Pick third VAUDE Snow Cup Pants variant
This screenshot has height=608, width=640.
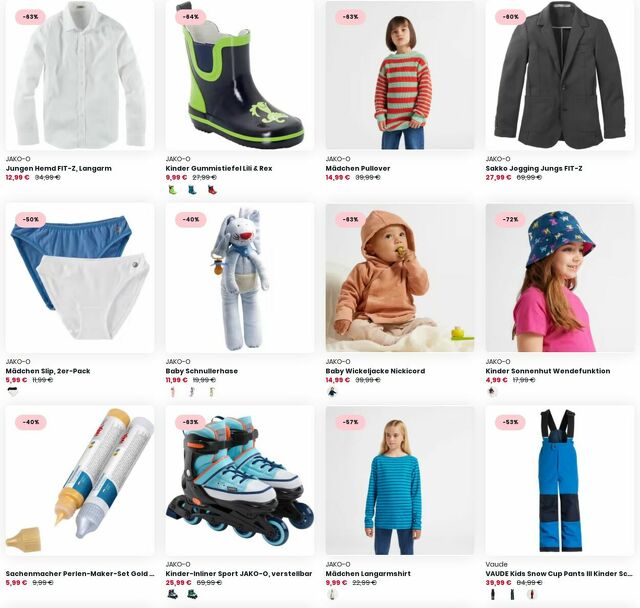[x=532, y=595]
